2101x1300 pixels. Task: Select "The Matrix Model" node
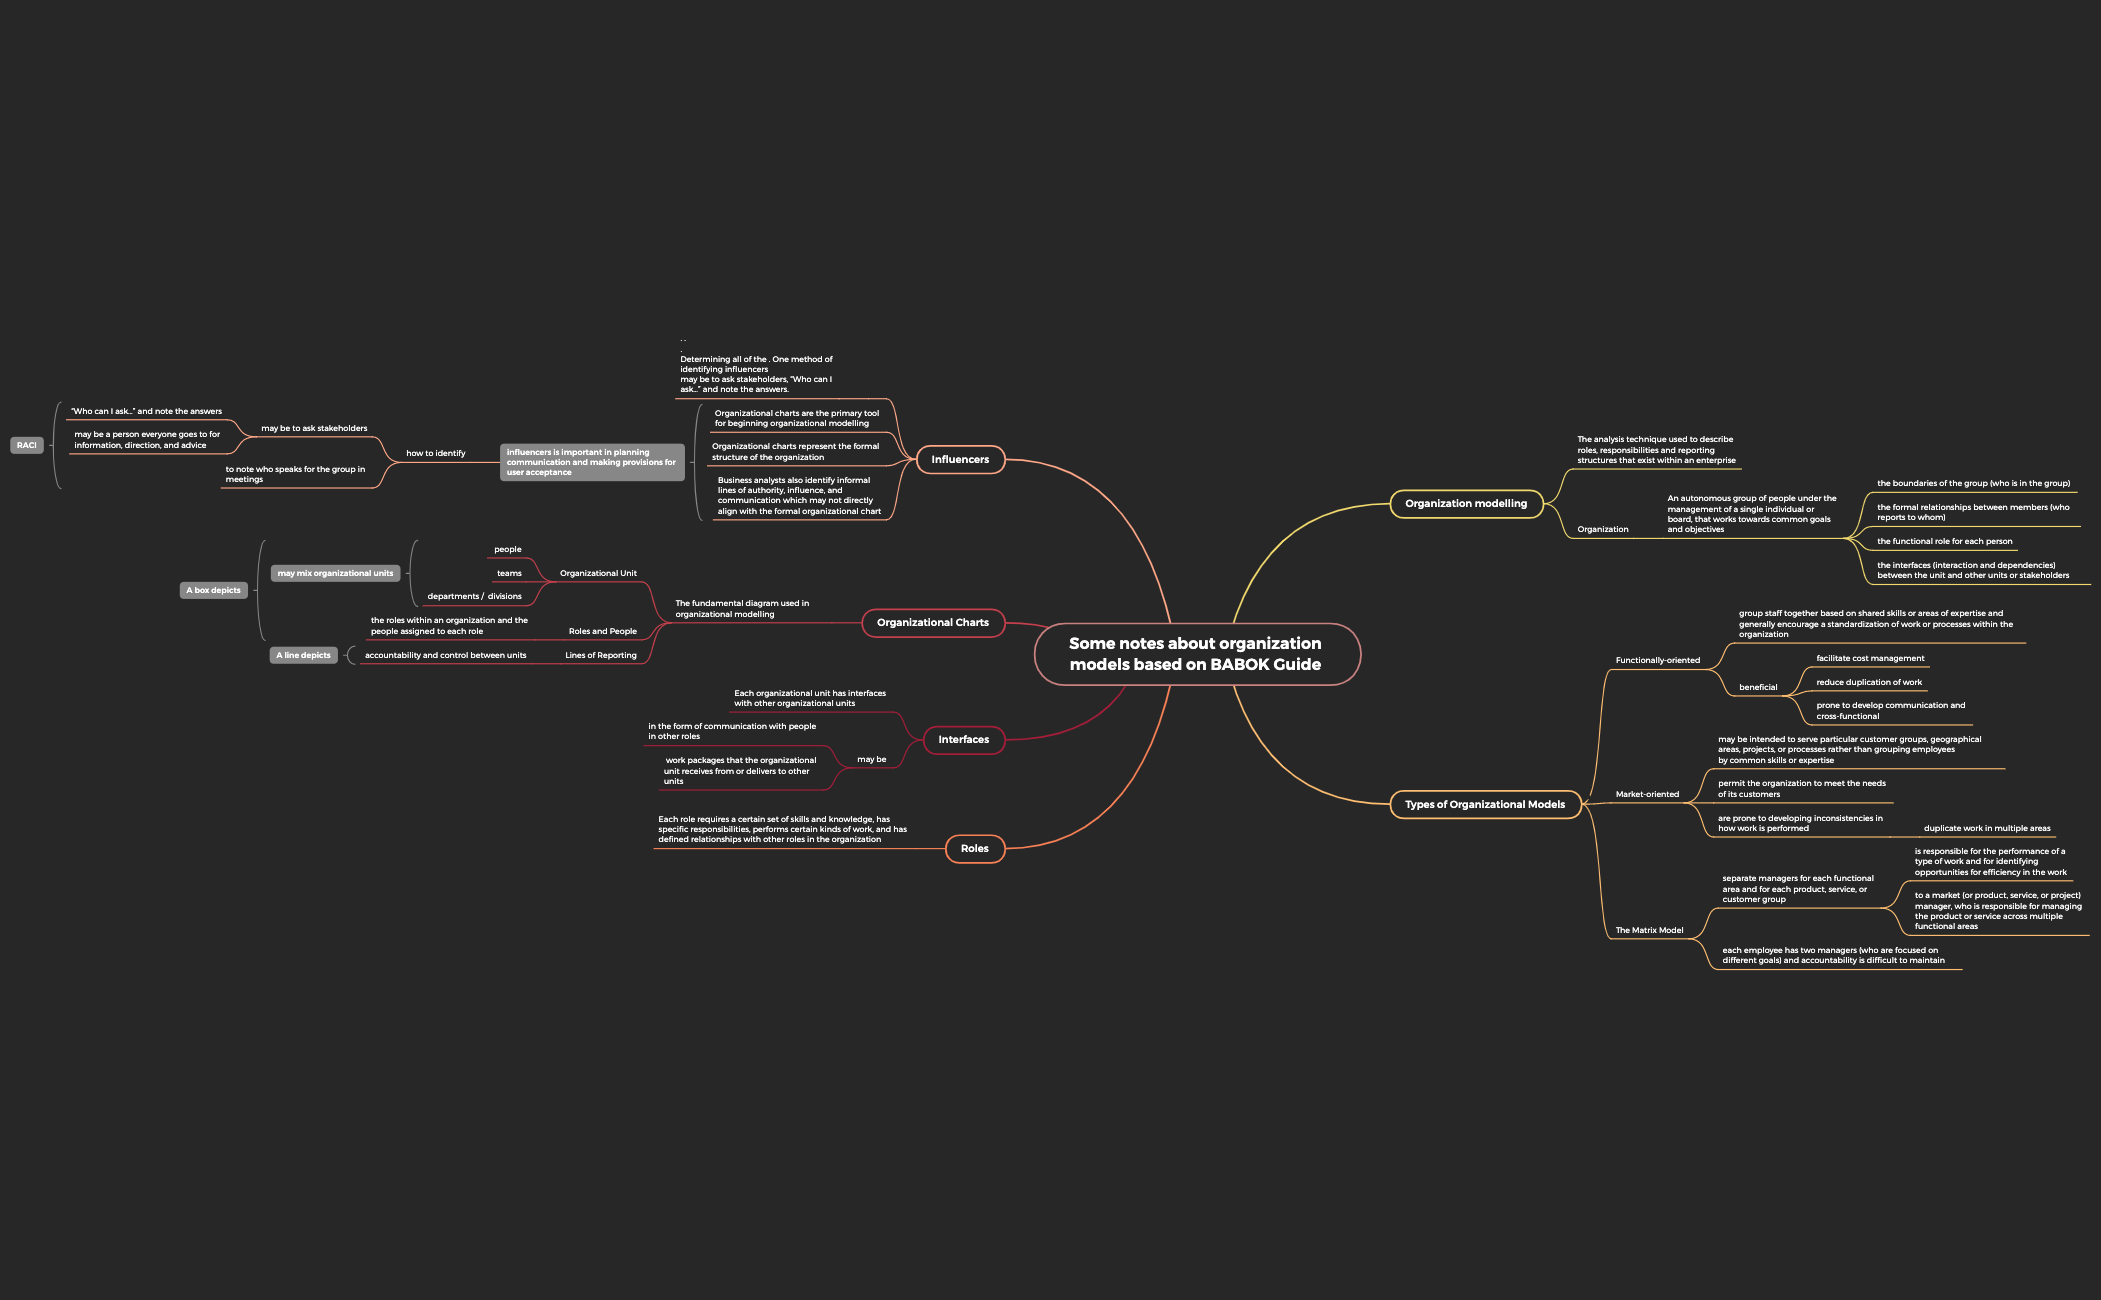1650,929
